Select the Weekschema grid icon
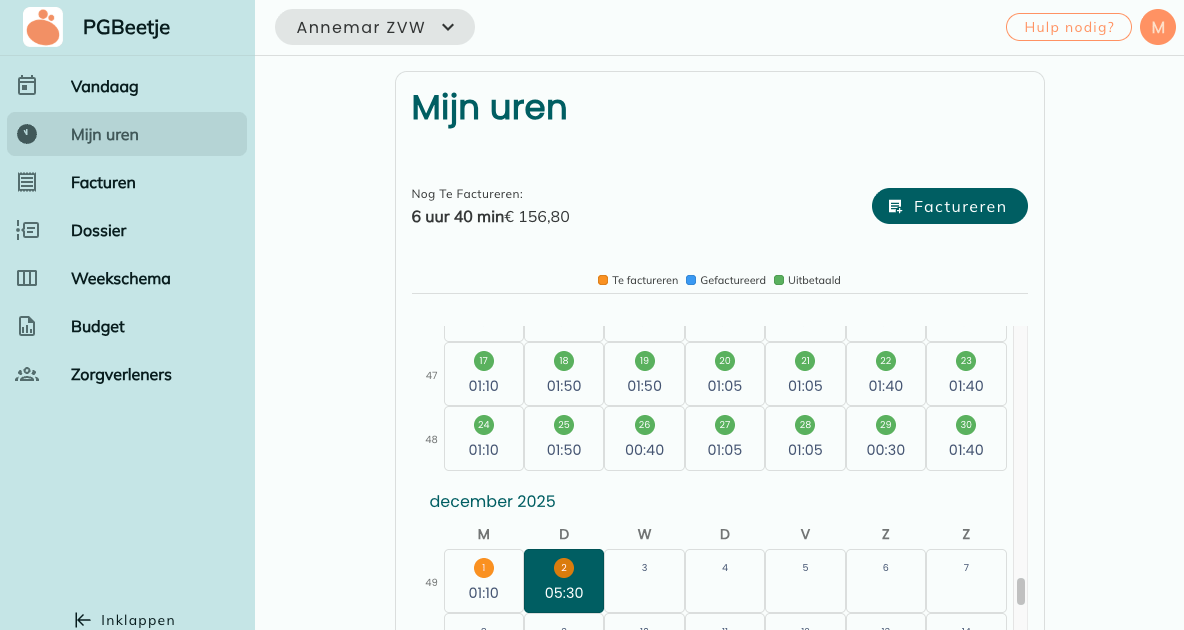Image resolution: width=1184 pixels, height=630 pixels. click(x=27, y=278)
